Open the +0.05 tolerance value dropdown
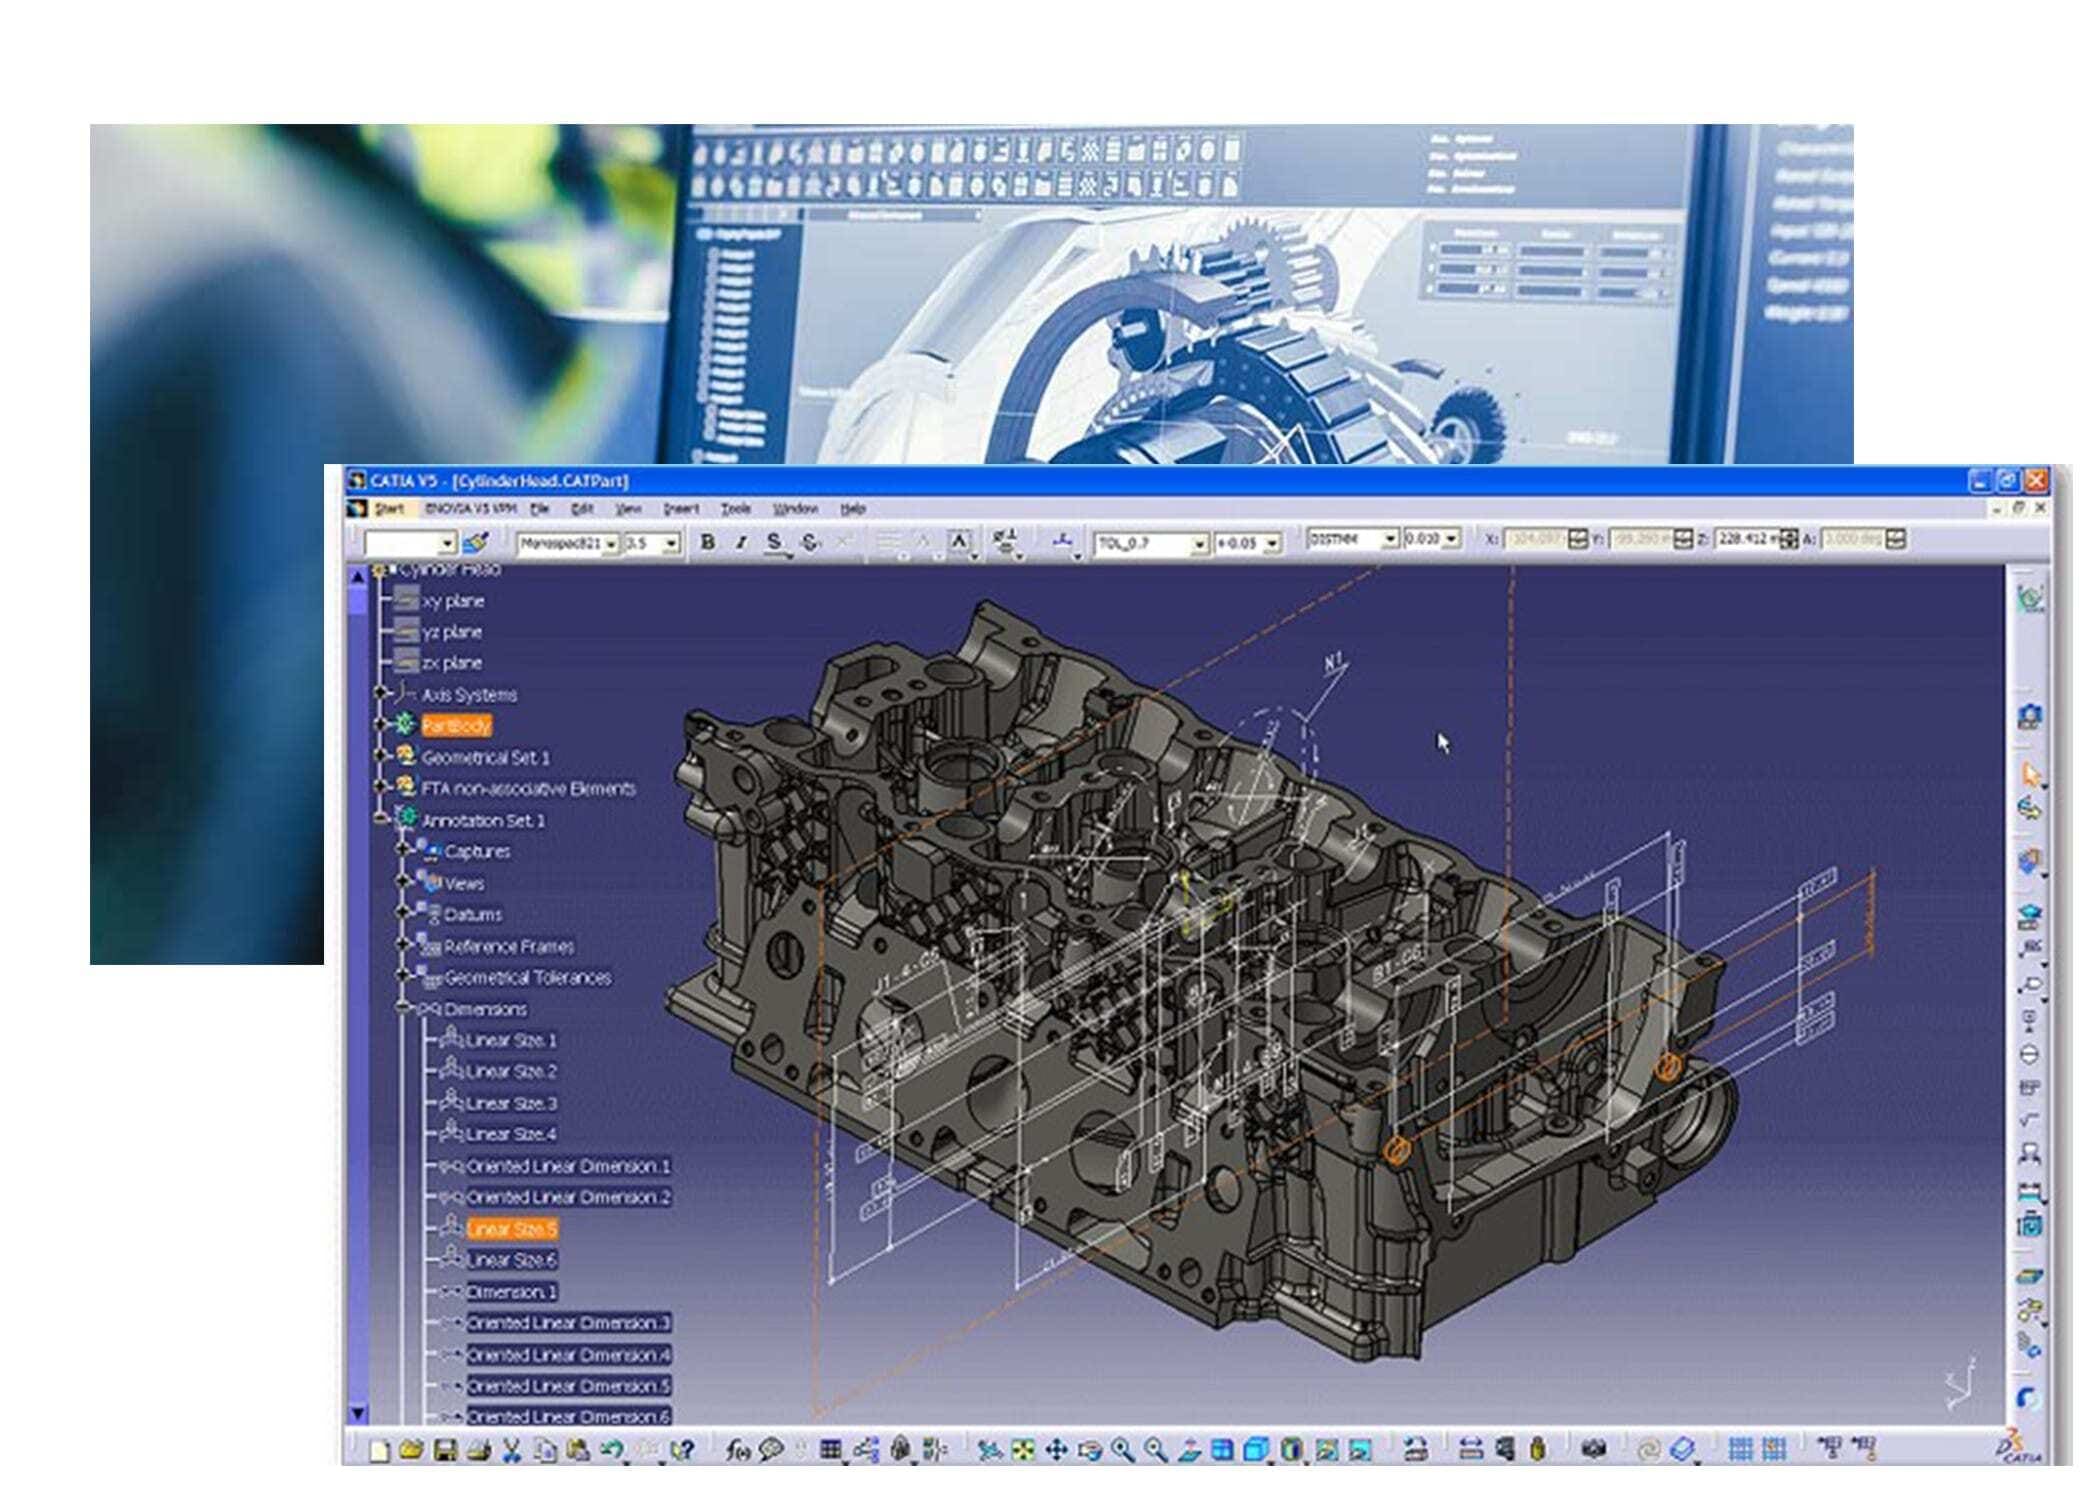The height and width of the screenshot is (1500, 2100). (1272, 543)
